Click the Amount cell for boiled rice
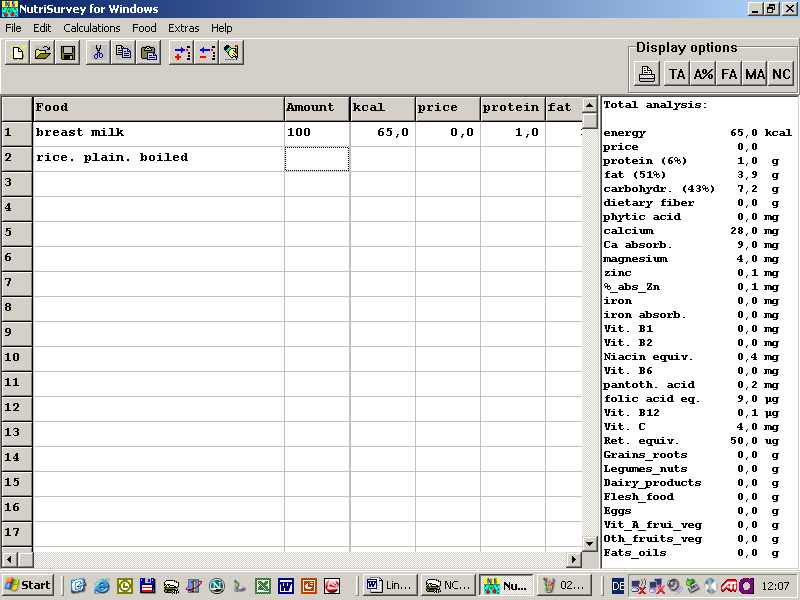The image size is (800, 600). pos(316,158)
